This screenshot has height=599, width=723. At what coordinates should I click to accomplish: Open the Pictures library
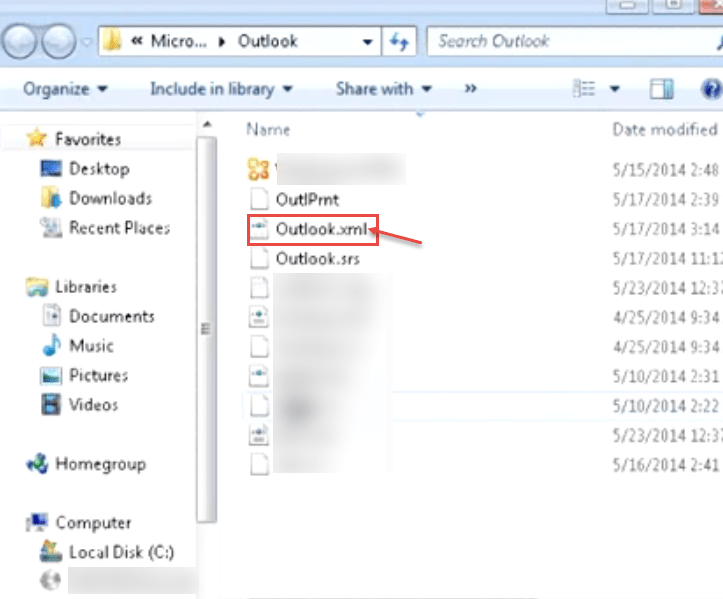click(x=98, y=375)
